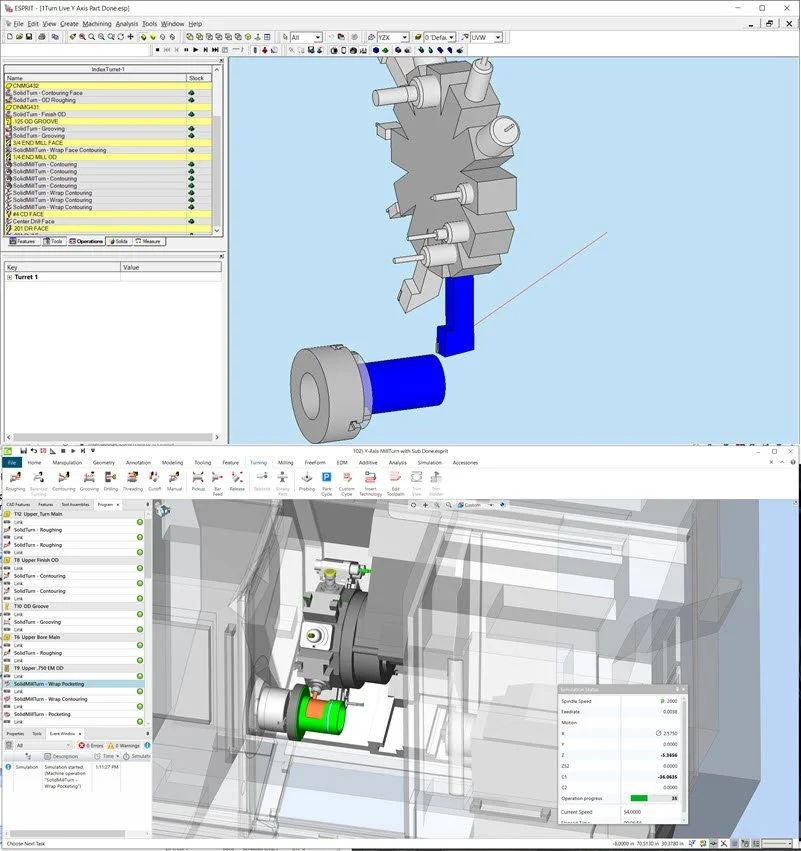Select 'SolidMillTurn - Wrap Pocketing' in Program list
Screen dimensions: 801x851
click(71, 684)
